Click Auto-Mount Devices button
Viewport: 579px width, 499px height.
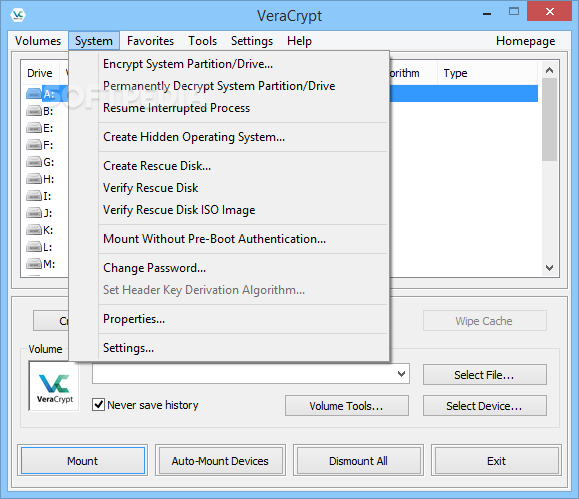tap(220, 461)
